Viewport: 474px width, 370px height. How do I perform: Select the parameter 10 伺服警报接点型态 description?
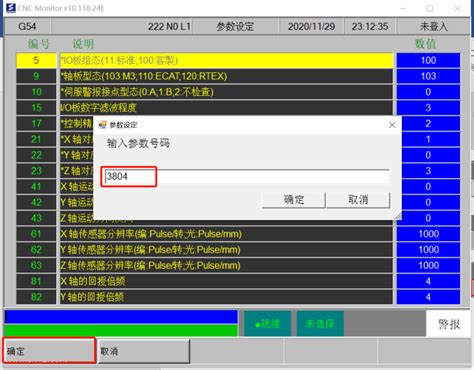[226, 92]
